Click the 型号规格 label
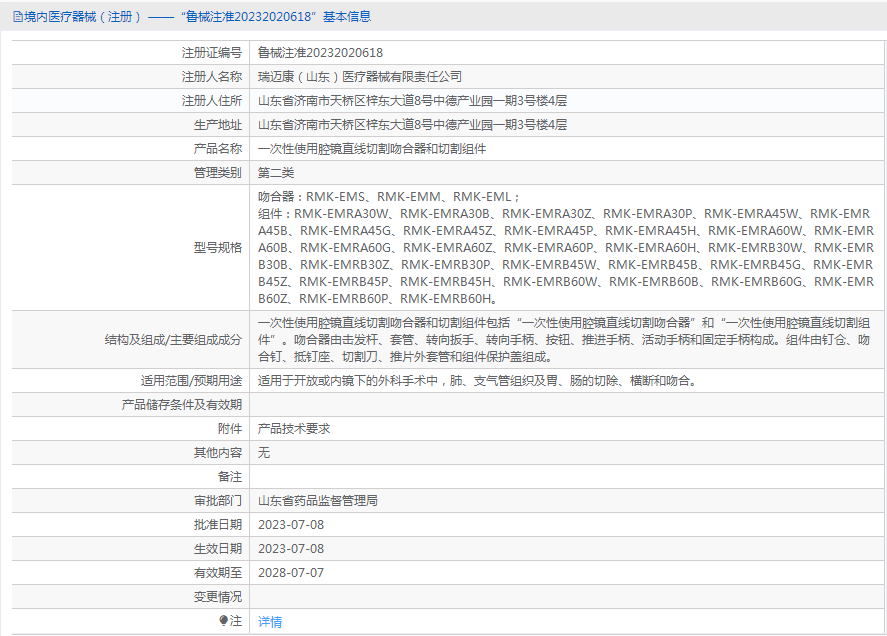The height and width of the screenshot is (636, 887). (218, 247)
